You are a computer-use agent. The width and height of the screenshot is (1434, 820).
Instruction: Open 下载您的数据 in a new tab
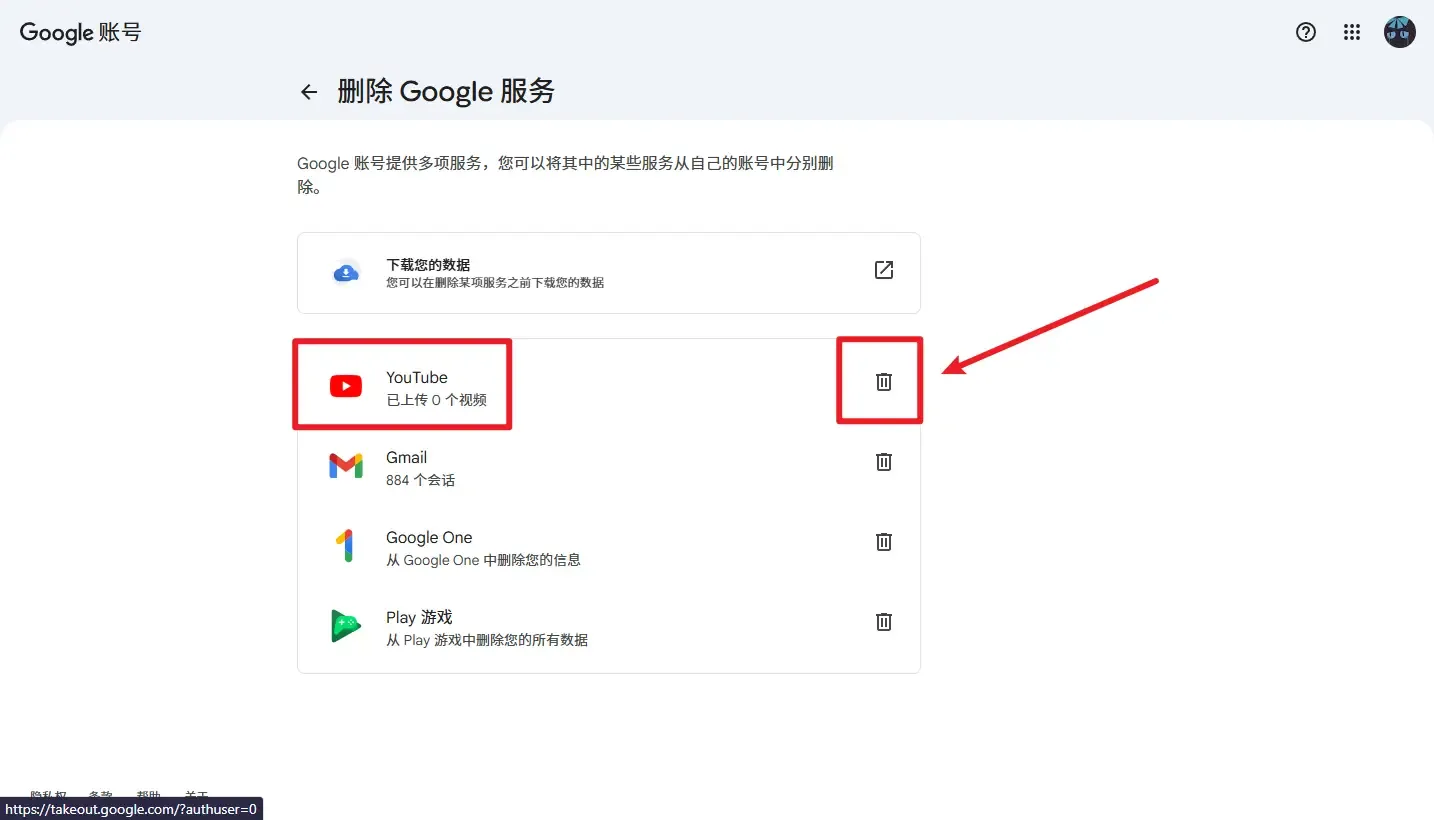883,269
